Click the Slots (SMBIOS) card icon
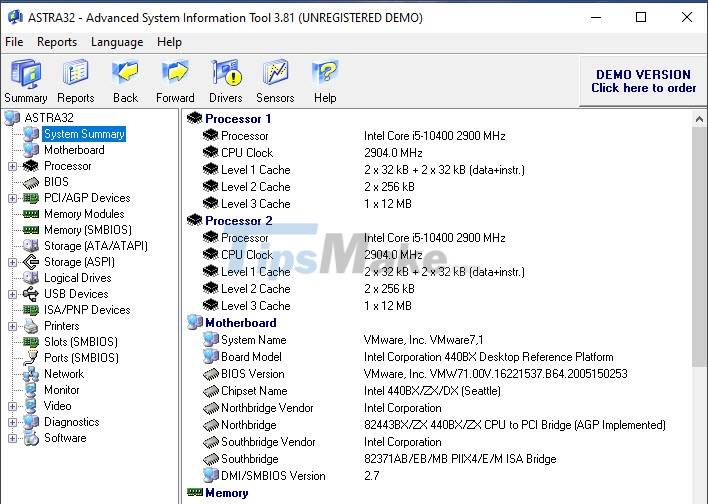 click(x=31, y=342)
